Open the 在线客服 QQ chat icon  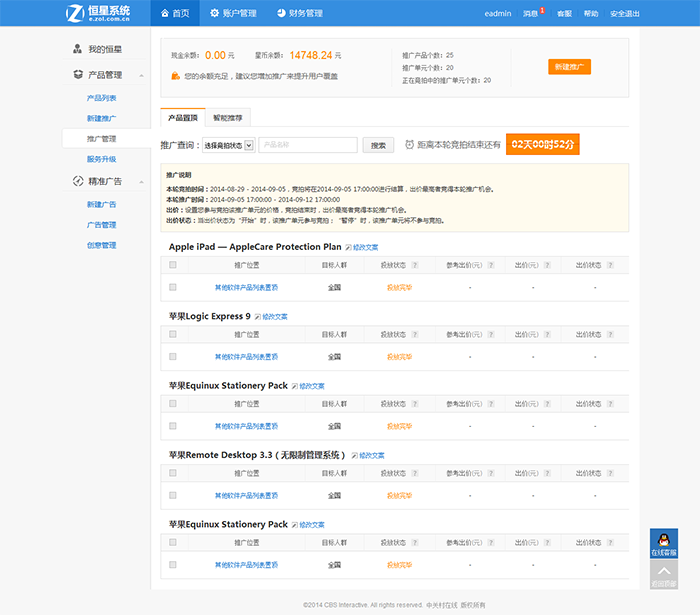(664, 540)
